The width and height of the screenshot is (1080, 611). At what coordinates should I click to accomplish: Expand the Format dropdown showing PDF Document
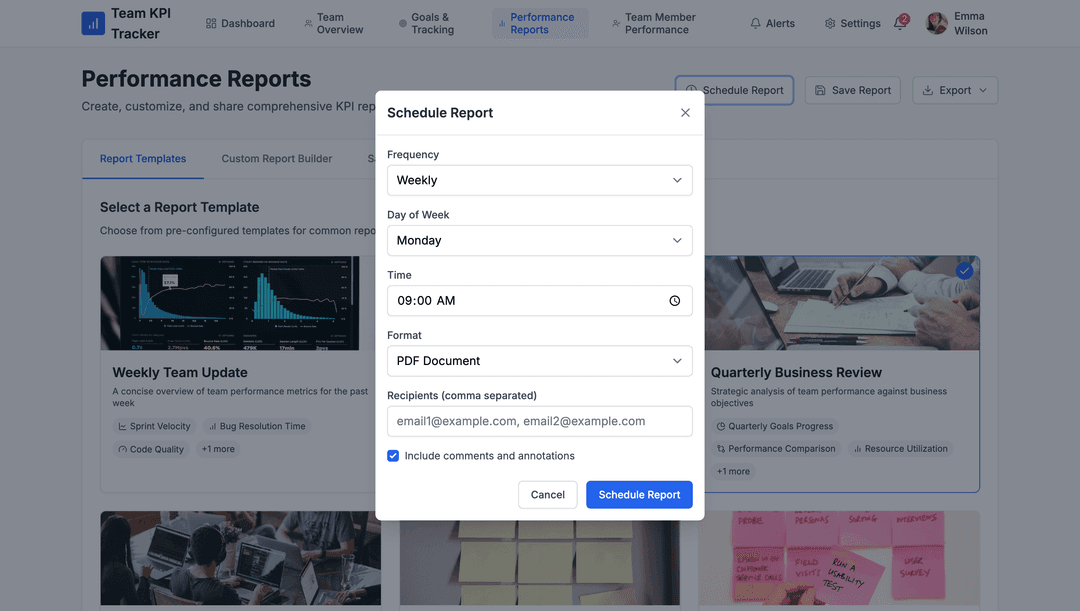[x=540, y=360]
